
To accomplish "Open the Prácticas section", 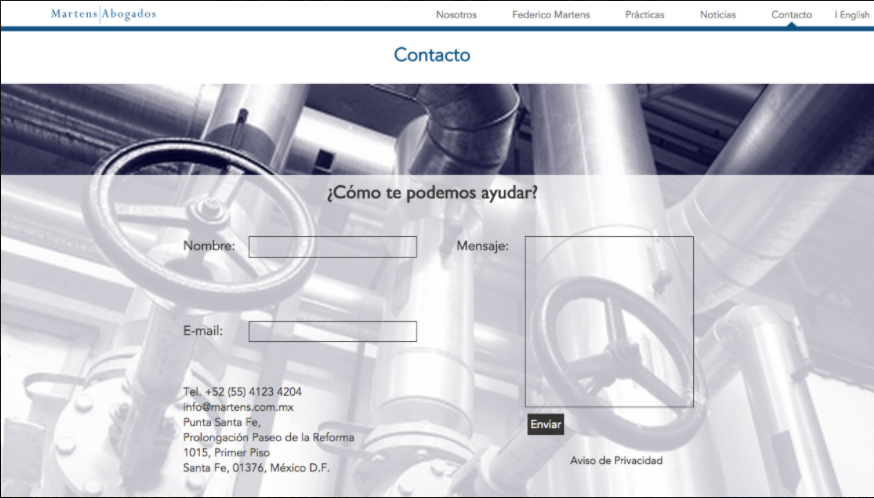I will tap(645, 15).
